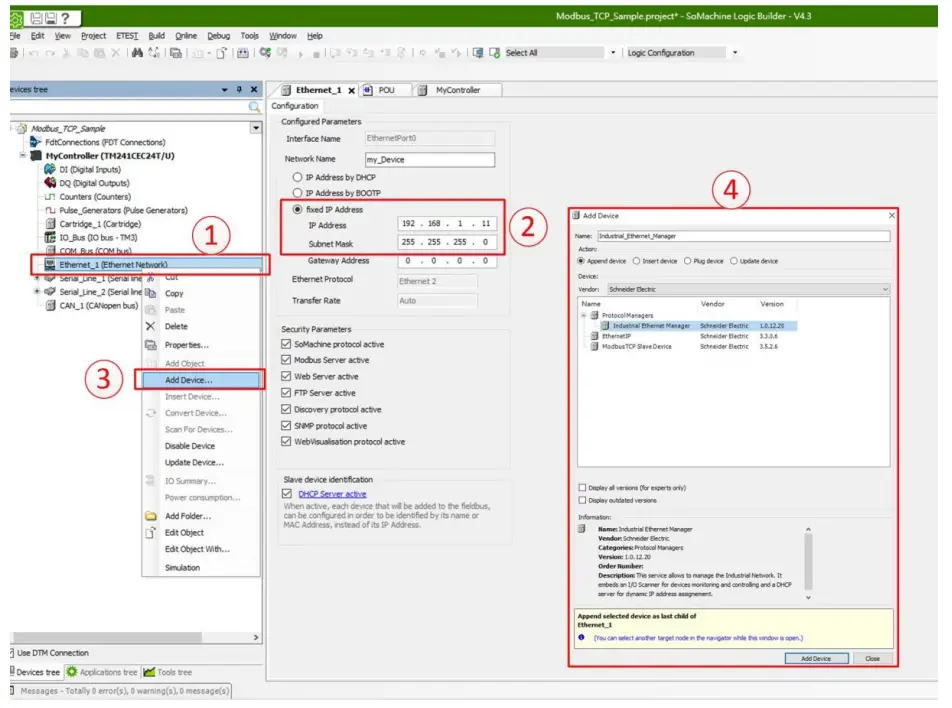Click the FdtConnections icon in devices tree
Image resolution: width=952 pixels, height=708 pixels.
36,143
